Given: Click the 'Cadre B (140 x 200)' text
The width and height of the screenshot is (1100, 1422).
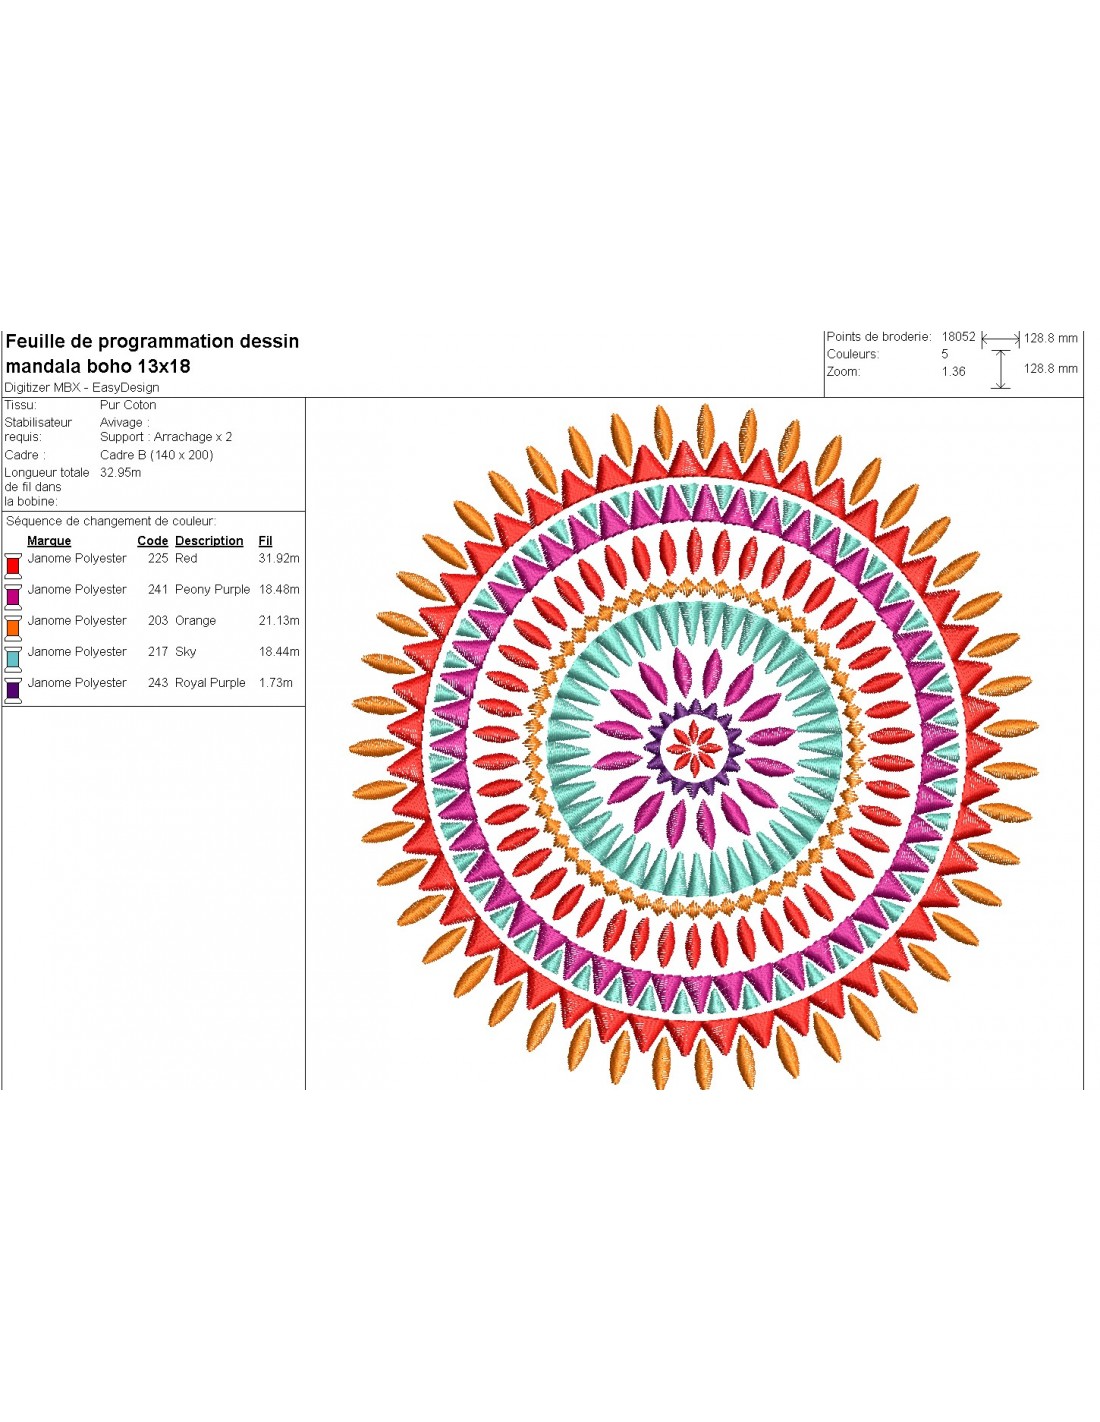Looking at the screenshot, I should (156, 455).
